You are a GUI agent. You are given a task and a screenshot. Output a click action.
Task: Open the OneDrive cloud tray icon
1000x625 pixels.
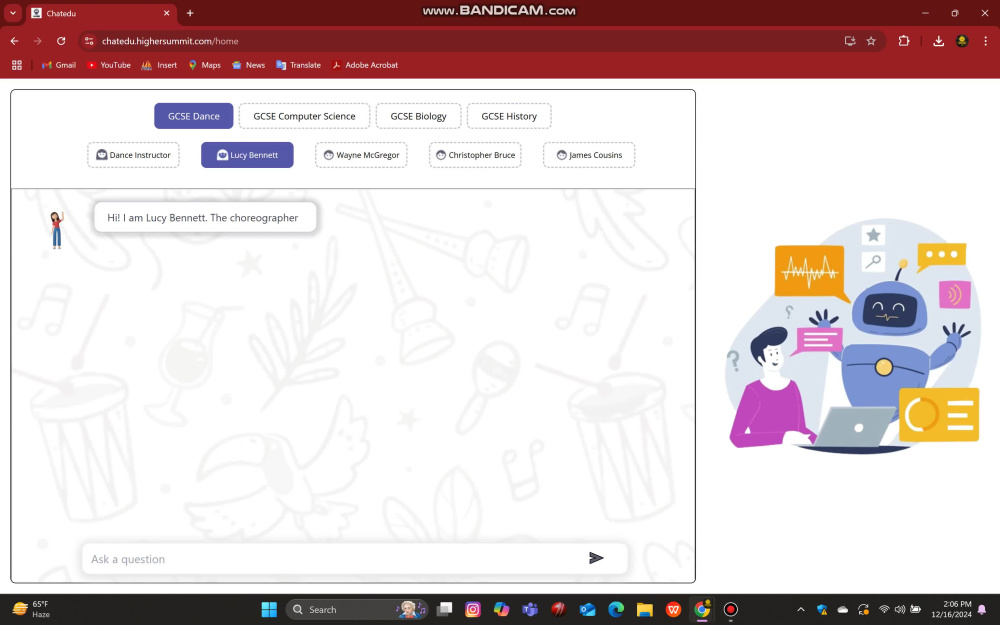[842, 610]
